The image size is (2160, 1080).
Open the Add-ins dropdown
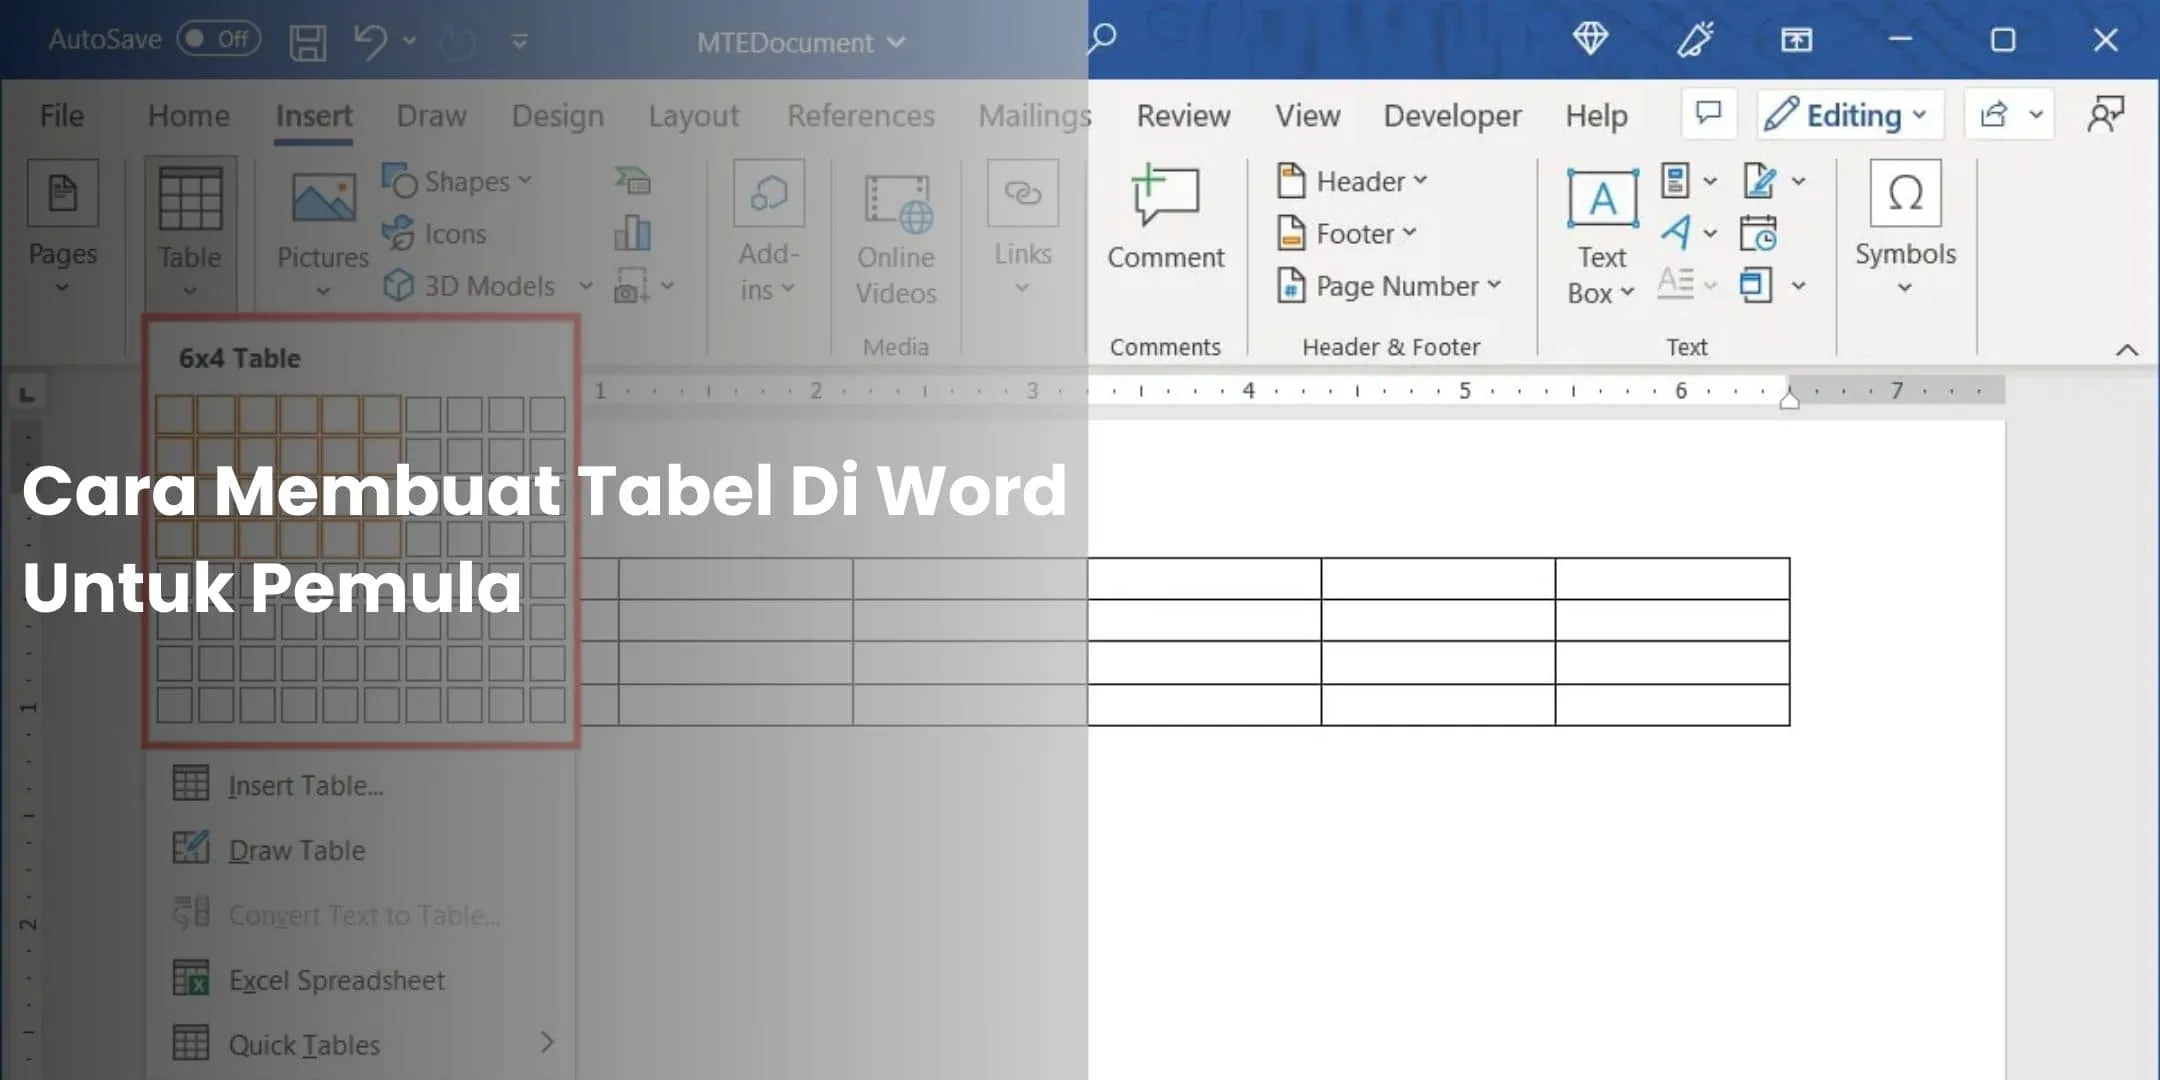coord(768,231)
